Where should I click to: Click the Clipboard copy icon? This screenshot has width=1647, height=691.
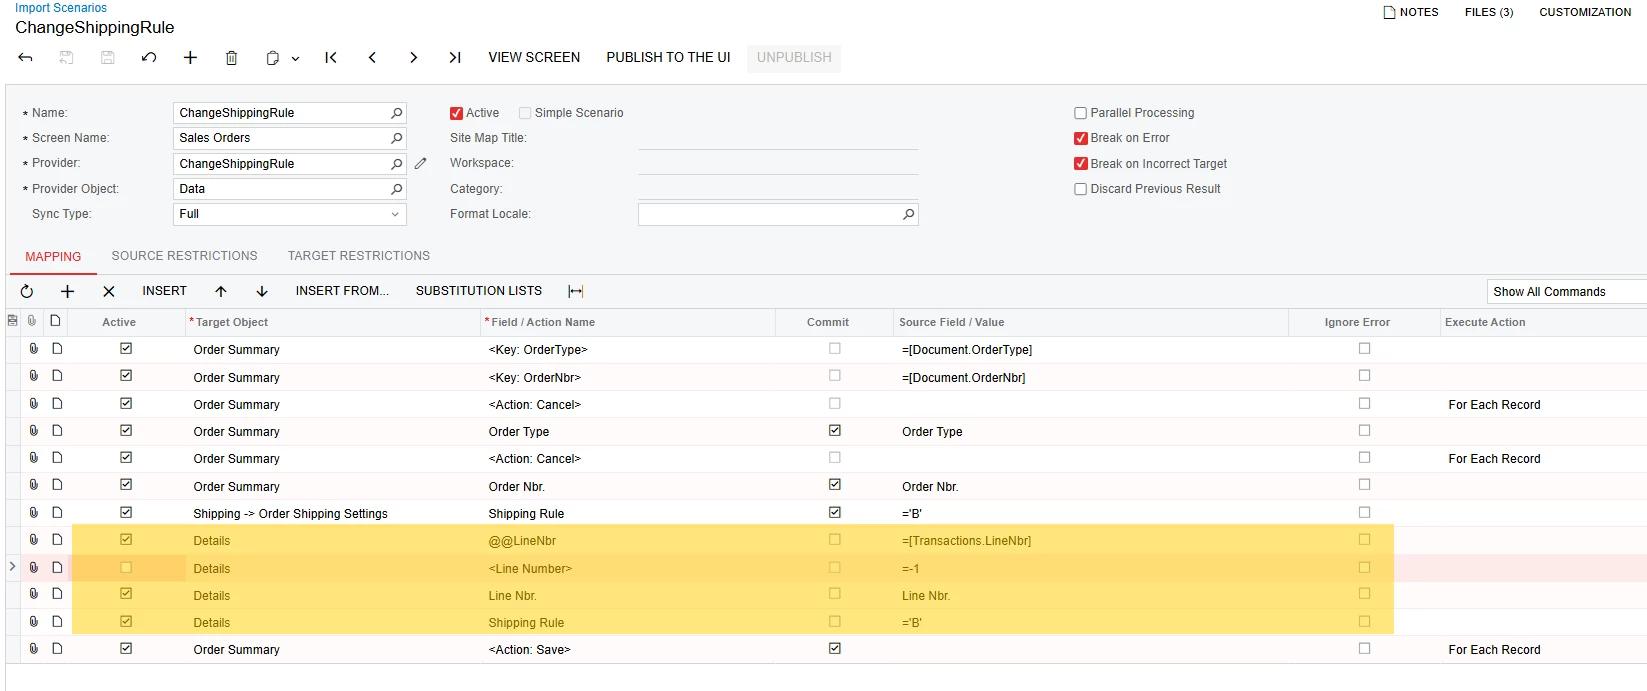click(x=272, y=58)
